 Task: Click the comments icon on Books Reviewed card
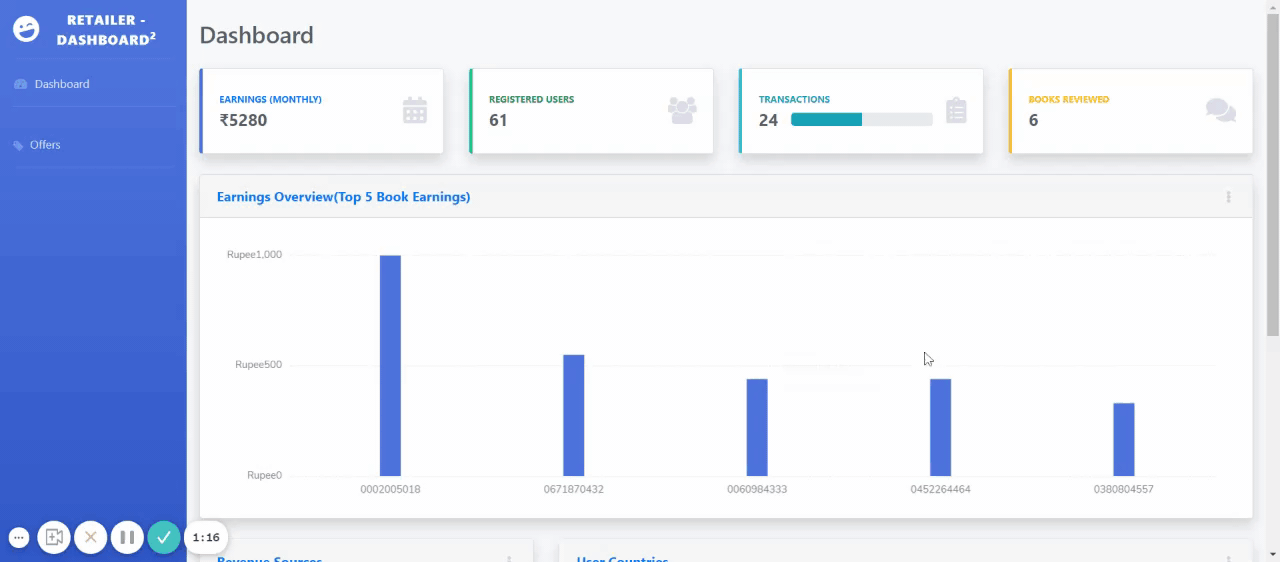point(1221,110)
